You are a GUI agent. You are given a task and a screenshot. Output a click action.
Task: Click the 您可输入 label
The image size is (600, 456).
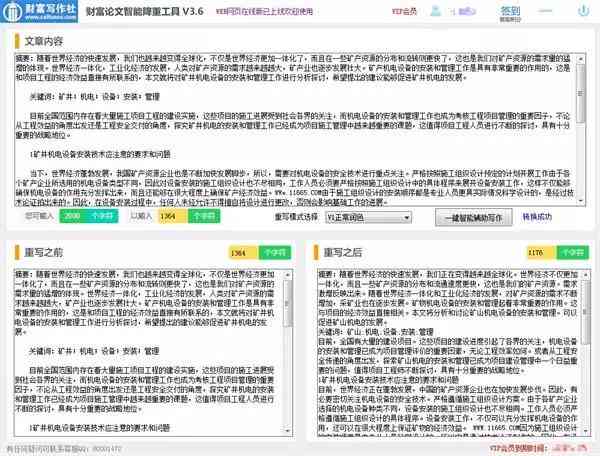39,216
